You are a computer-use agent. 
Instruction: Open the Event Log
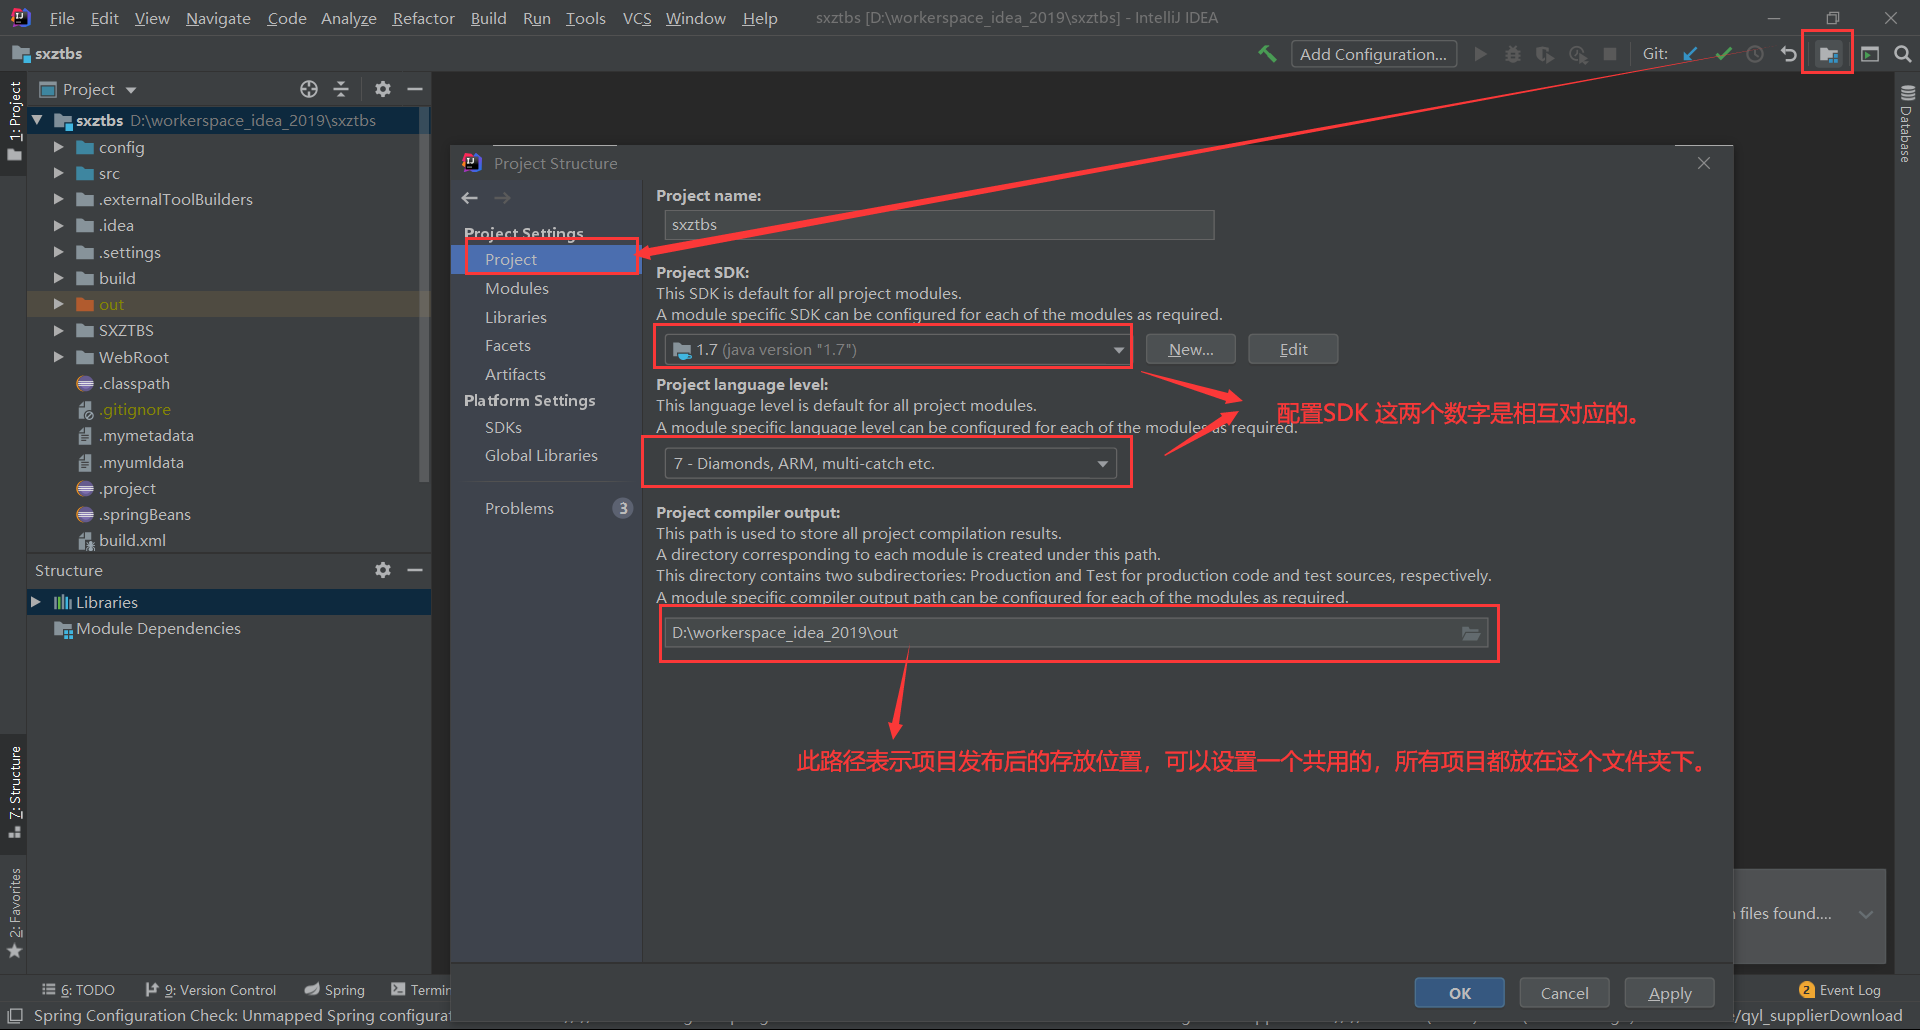(x=1840, y=990)
